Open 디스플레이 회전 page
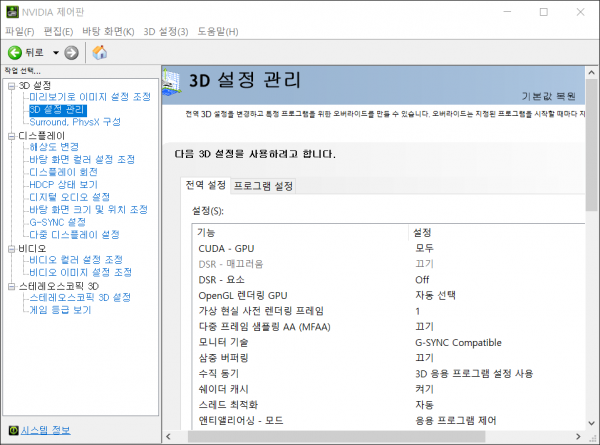Viewport: 600px width, 445px height. [64, 172]
